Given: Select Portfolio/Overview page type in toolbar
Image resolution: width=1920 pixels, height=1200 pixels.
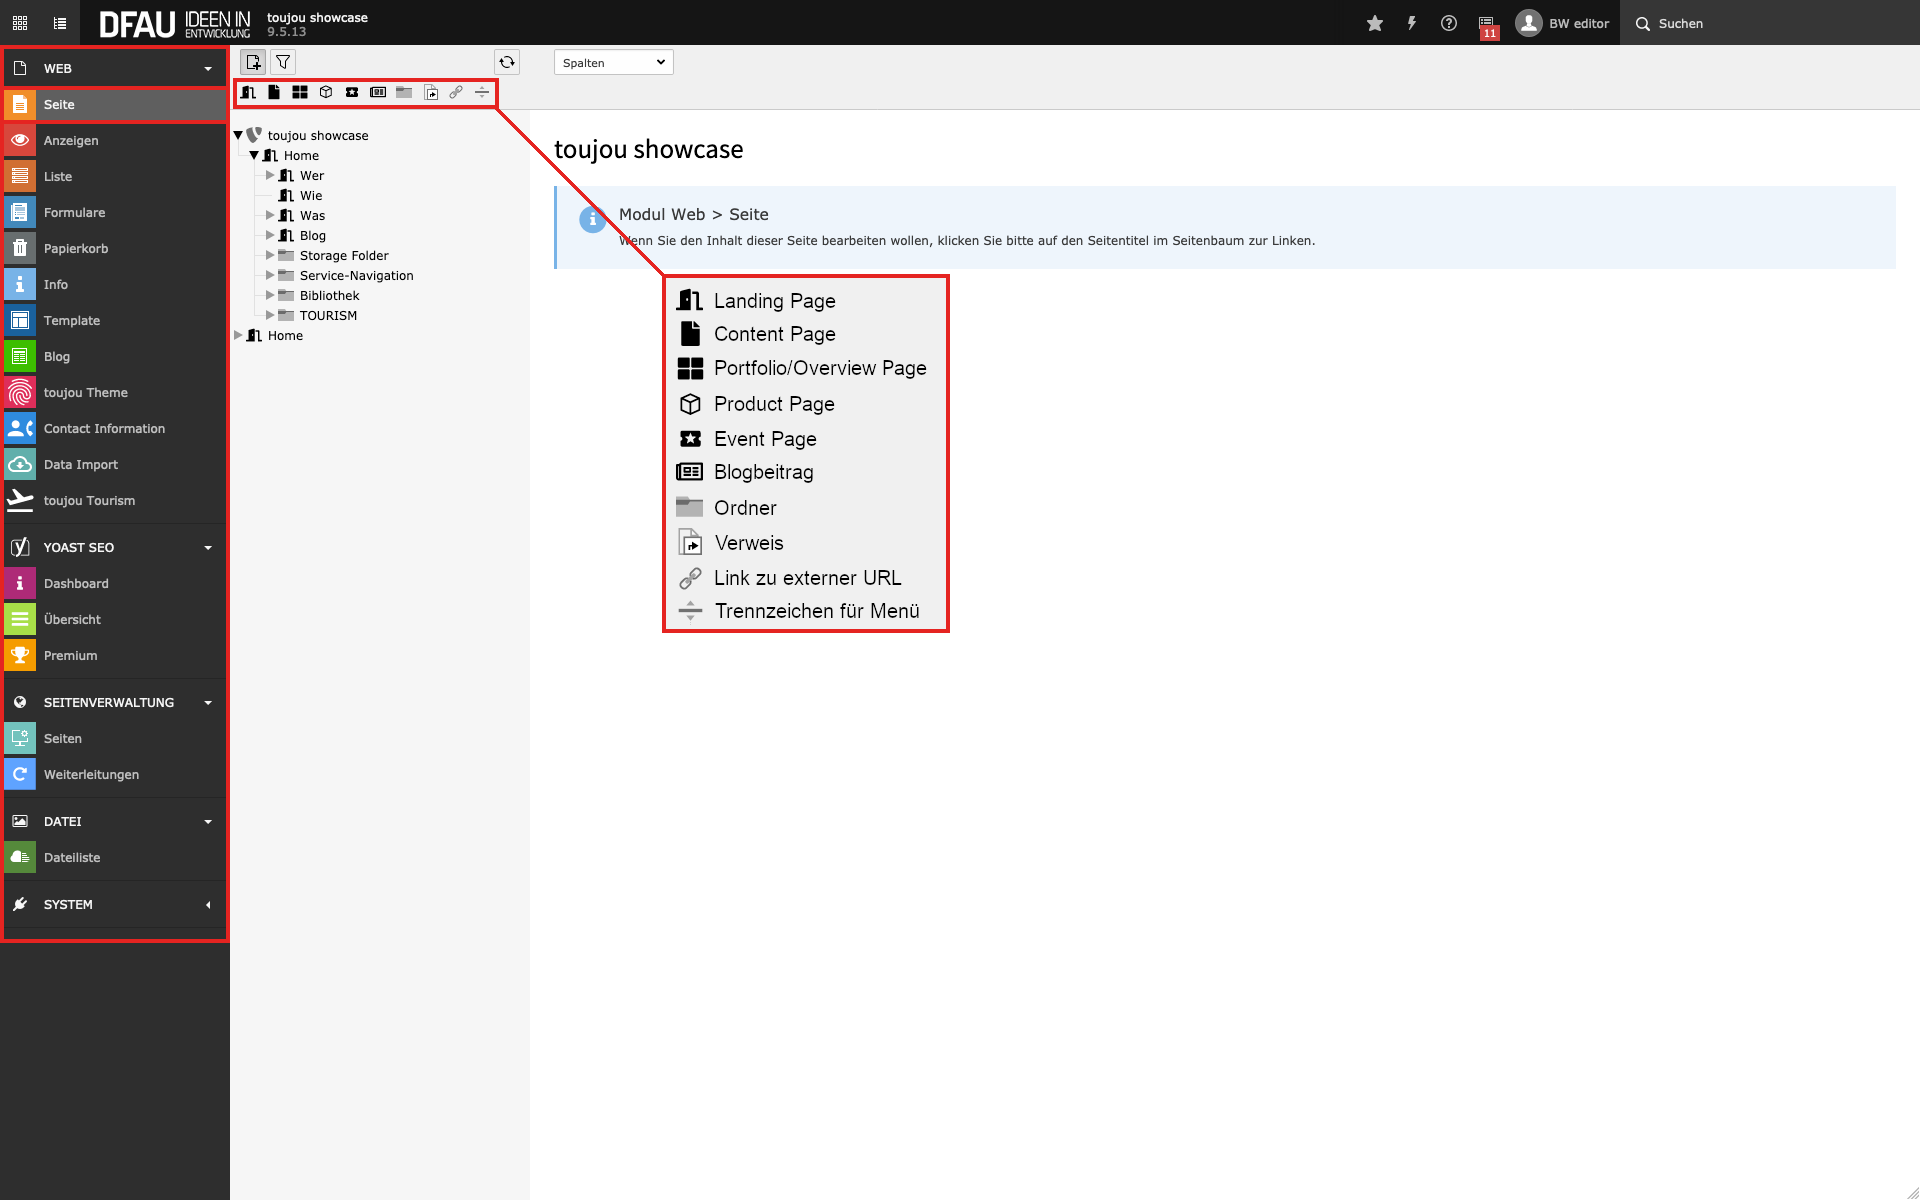Looking at the screenshot, I should (300, 92).
